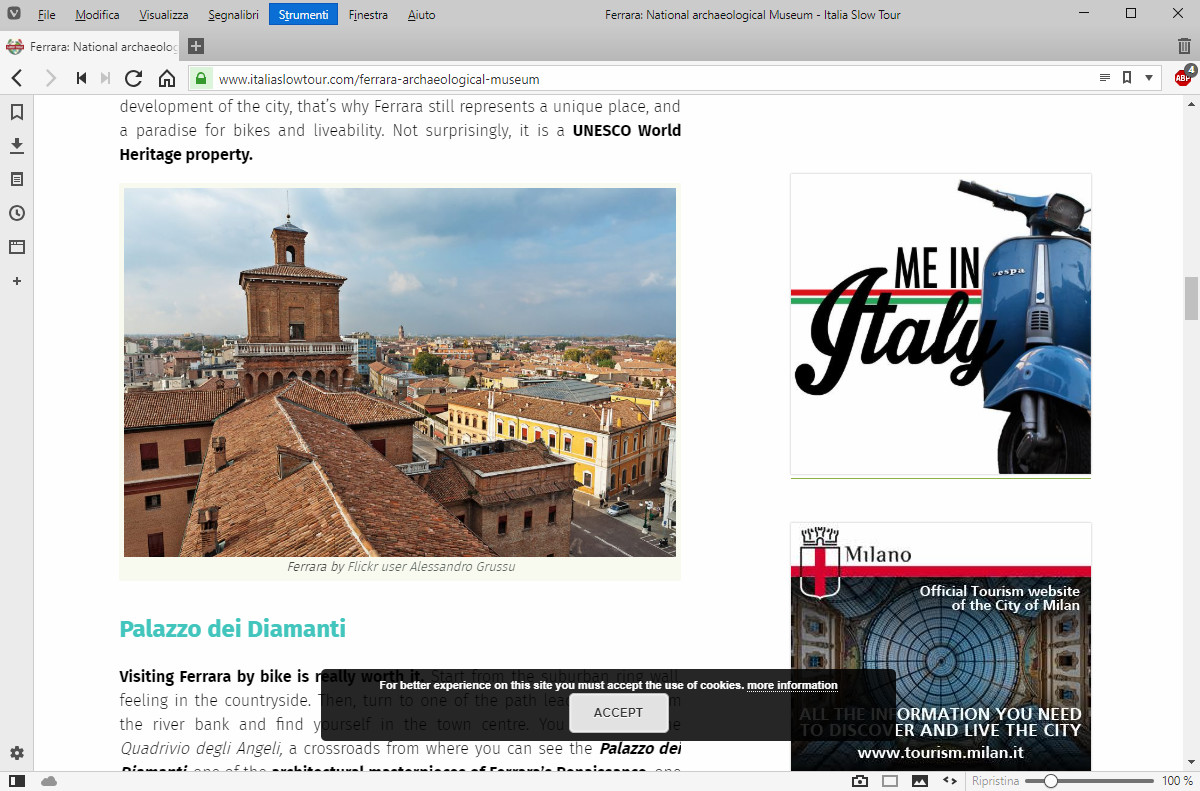Open the File menu
The width and height of the screenshot is (1200, 791).
46,15
